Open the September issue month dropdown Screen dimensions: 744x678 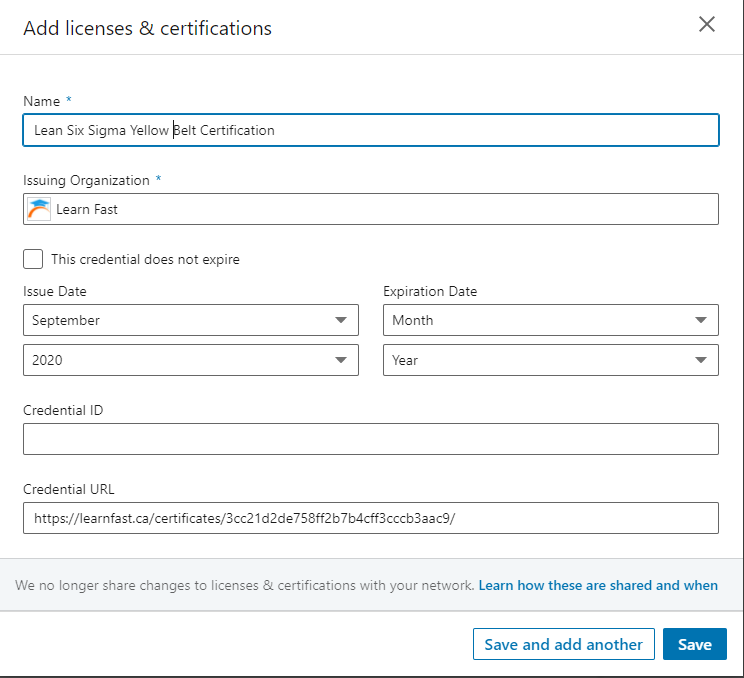click(x=180, y=321)
